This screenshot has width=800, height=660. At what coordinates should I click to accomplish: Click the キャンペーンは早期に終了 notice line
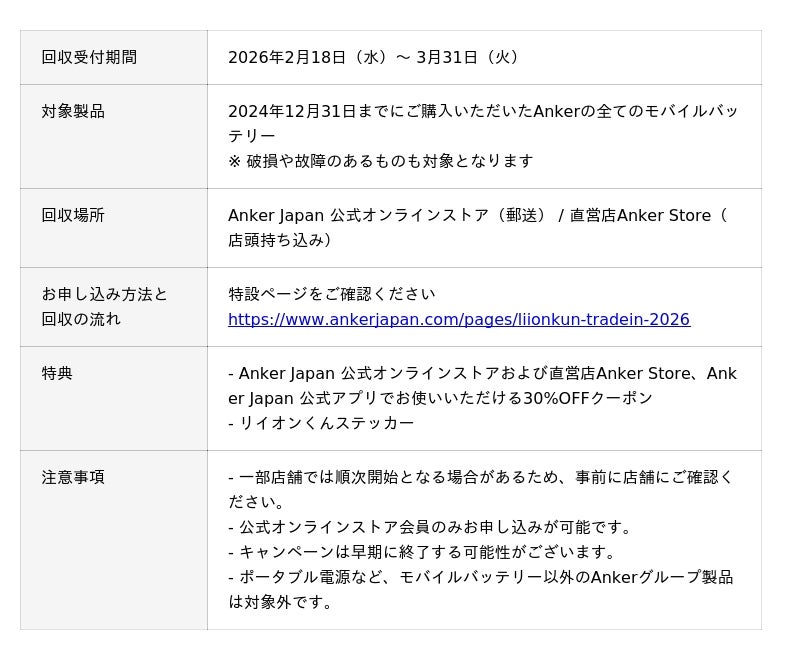[x=421, y=553]
